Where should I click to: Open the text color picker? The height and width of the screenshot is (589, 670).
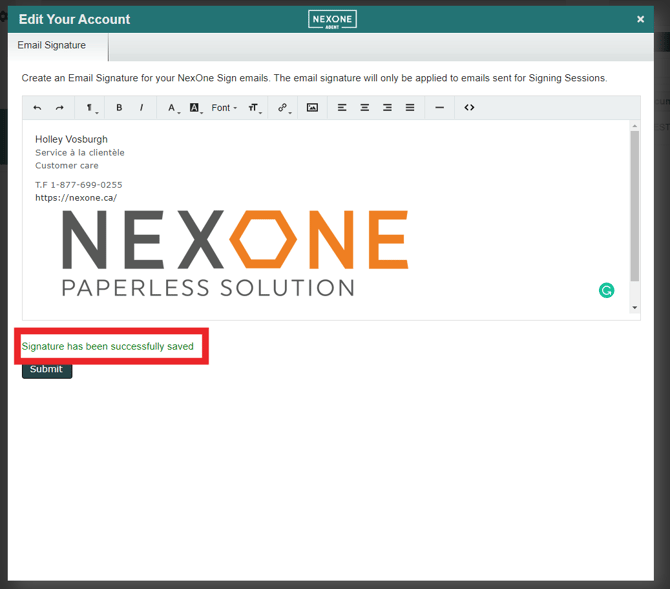172,108
